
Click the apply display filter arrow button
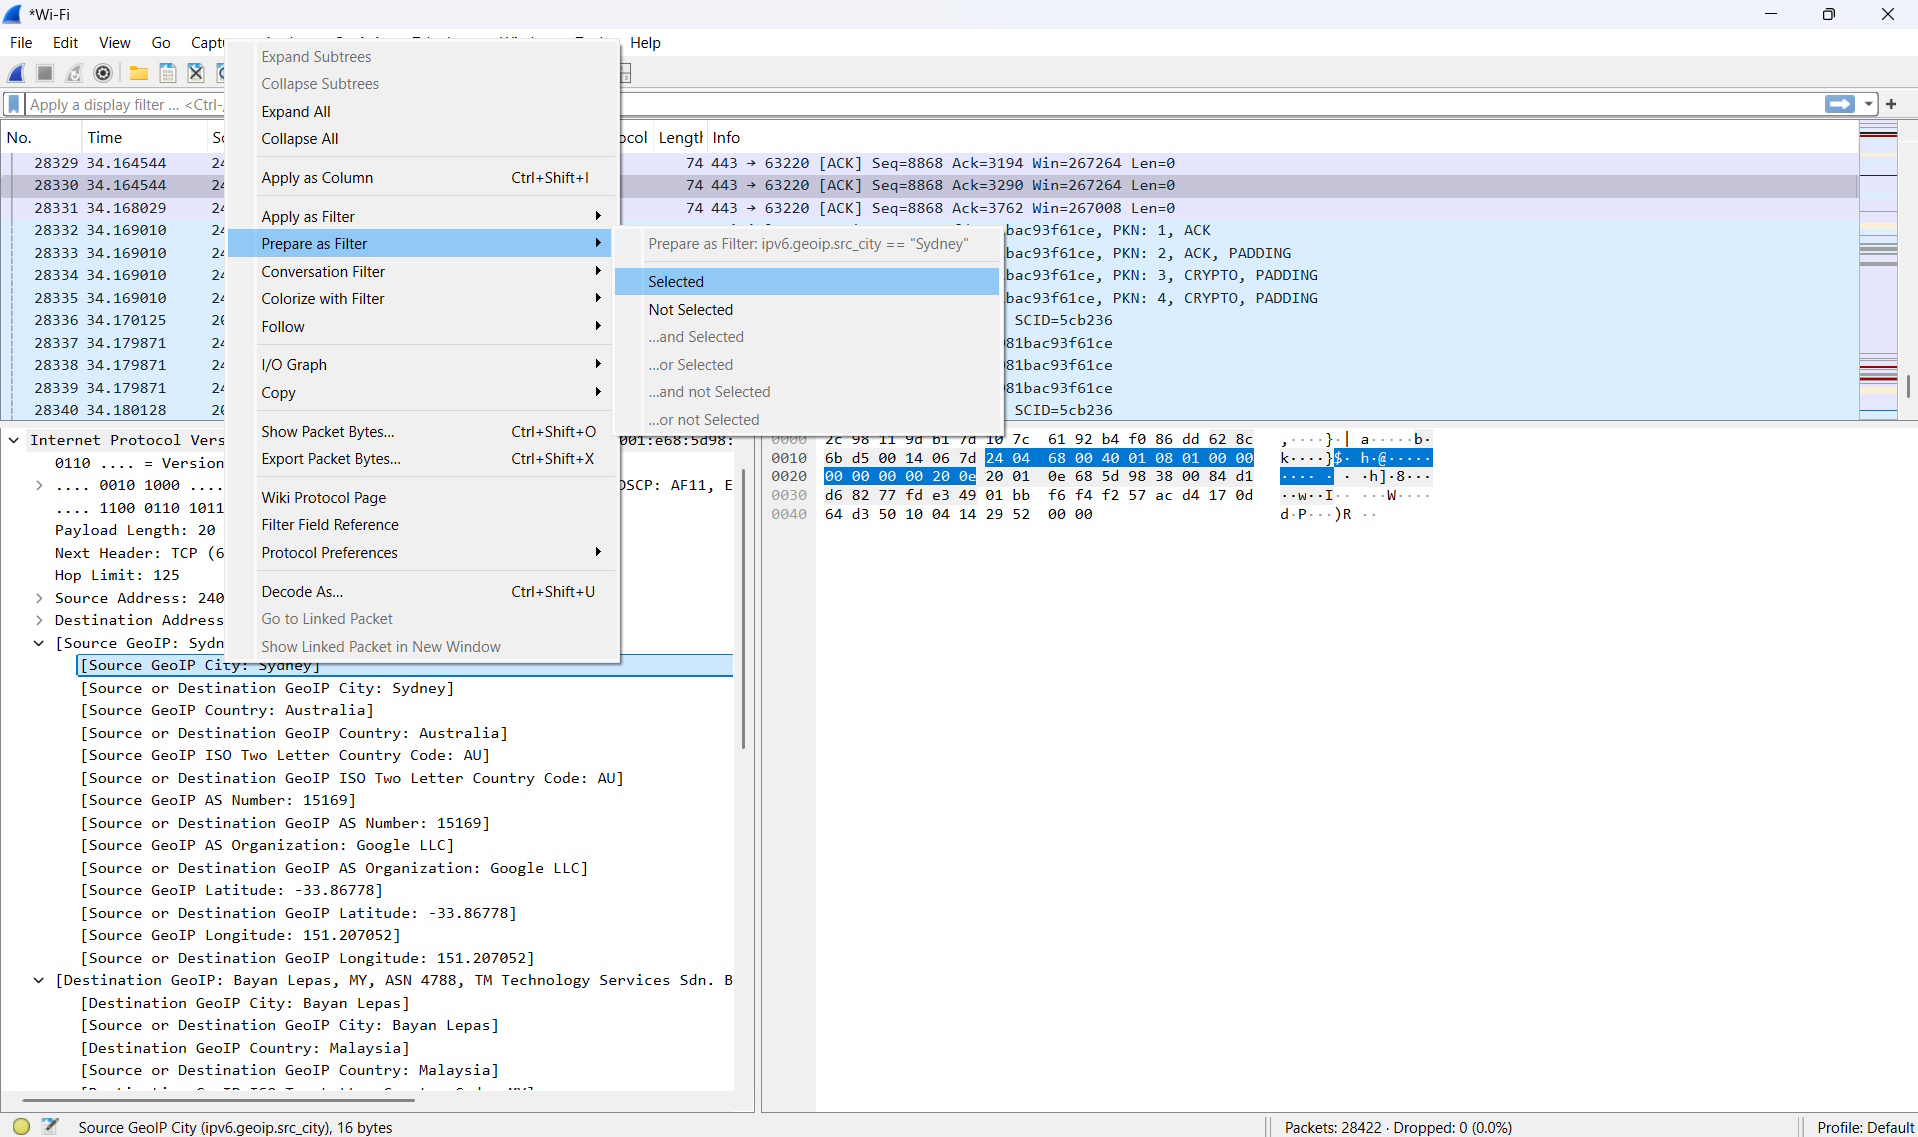point(1840,104)
